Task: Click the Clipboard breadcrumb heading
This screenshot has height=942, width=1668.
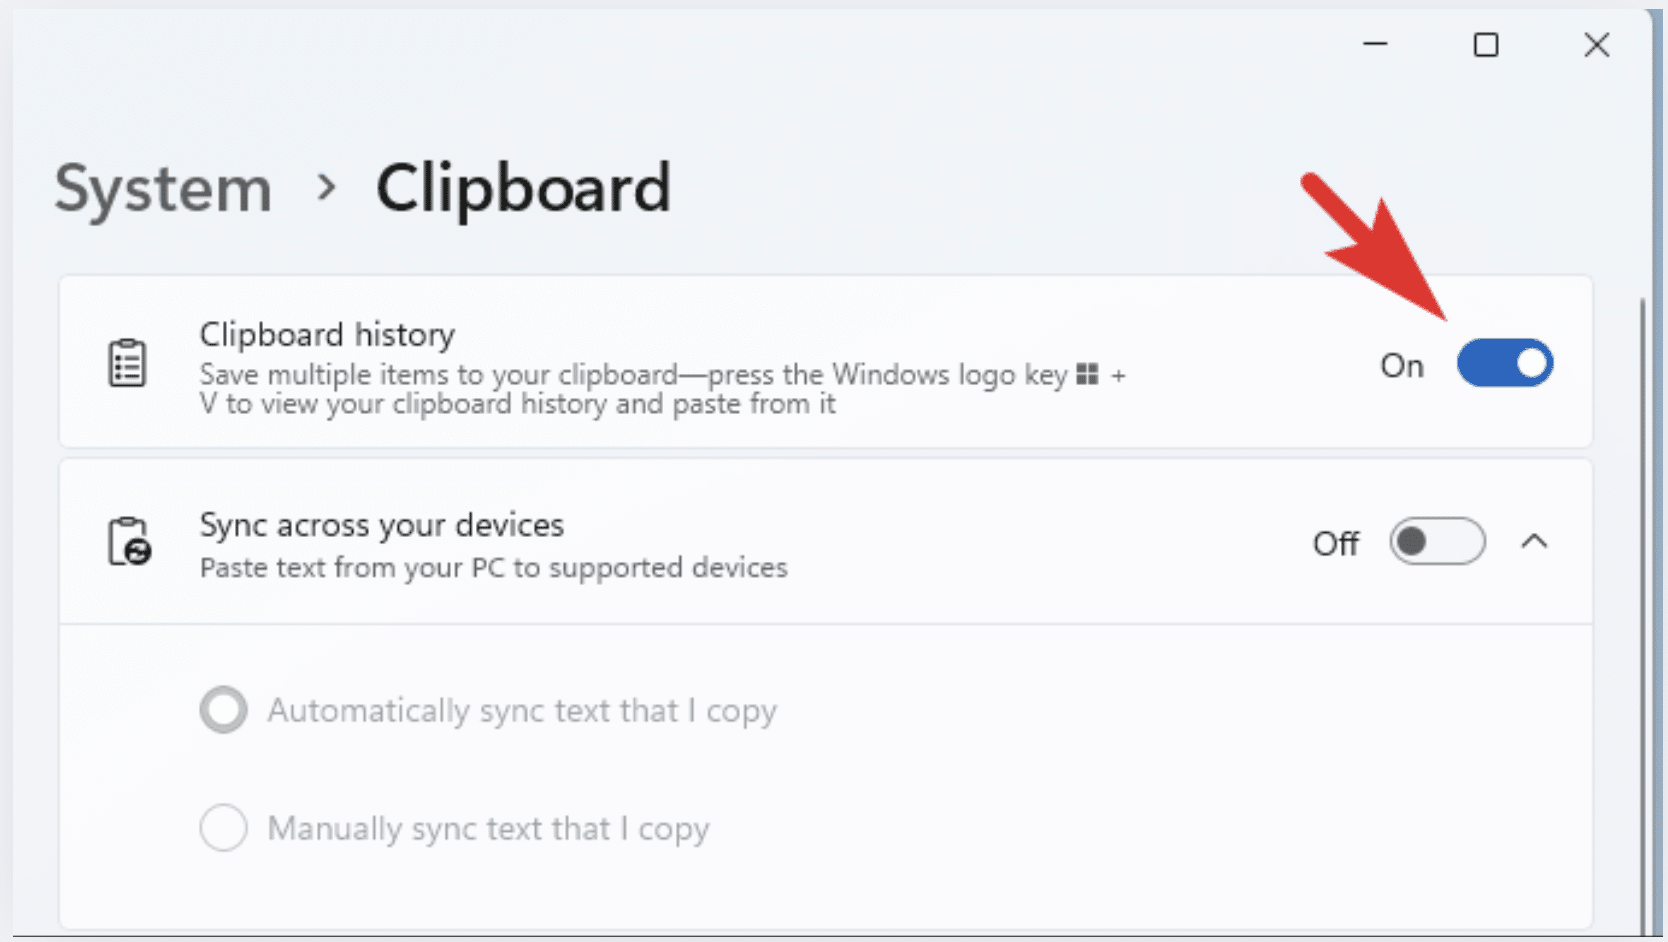Action: [x=524, y=189]
